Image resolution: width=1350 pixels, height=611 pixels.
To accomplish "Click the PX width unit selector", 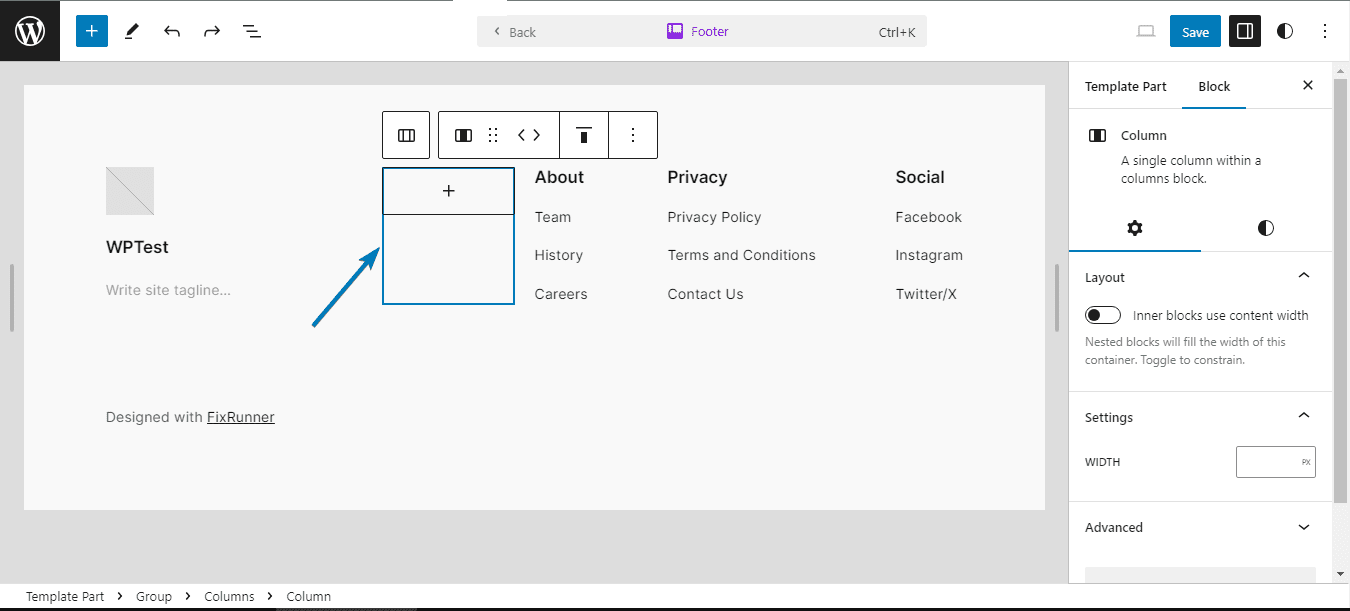I will tap(1306, 462).
